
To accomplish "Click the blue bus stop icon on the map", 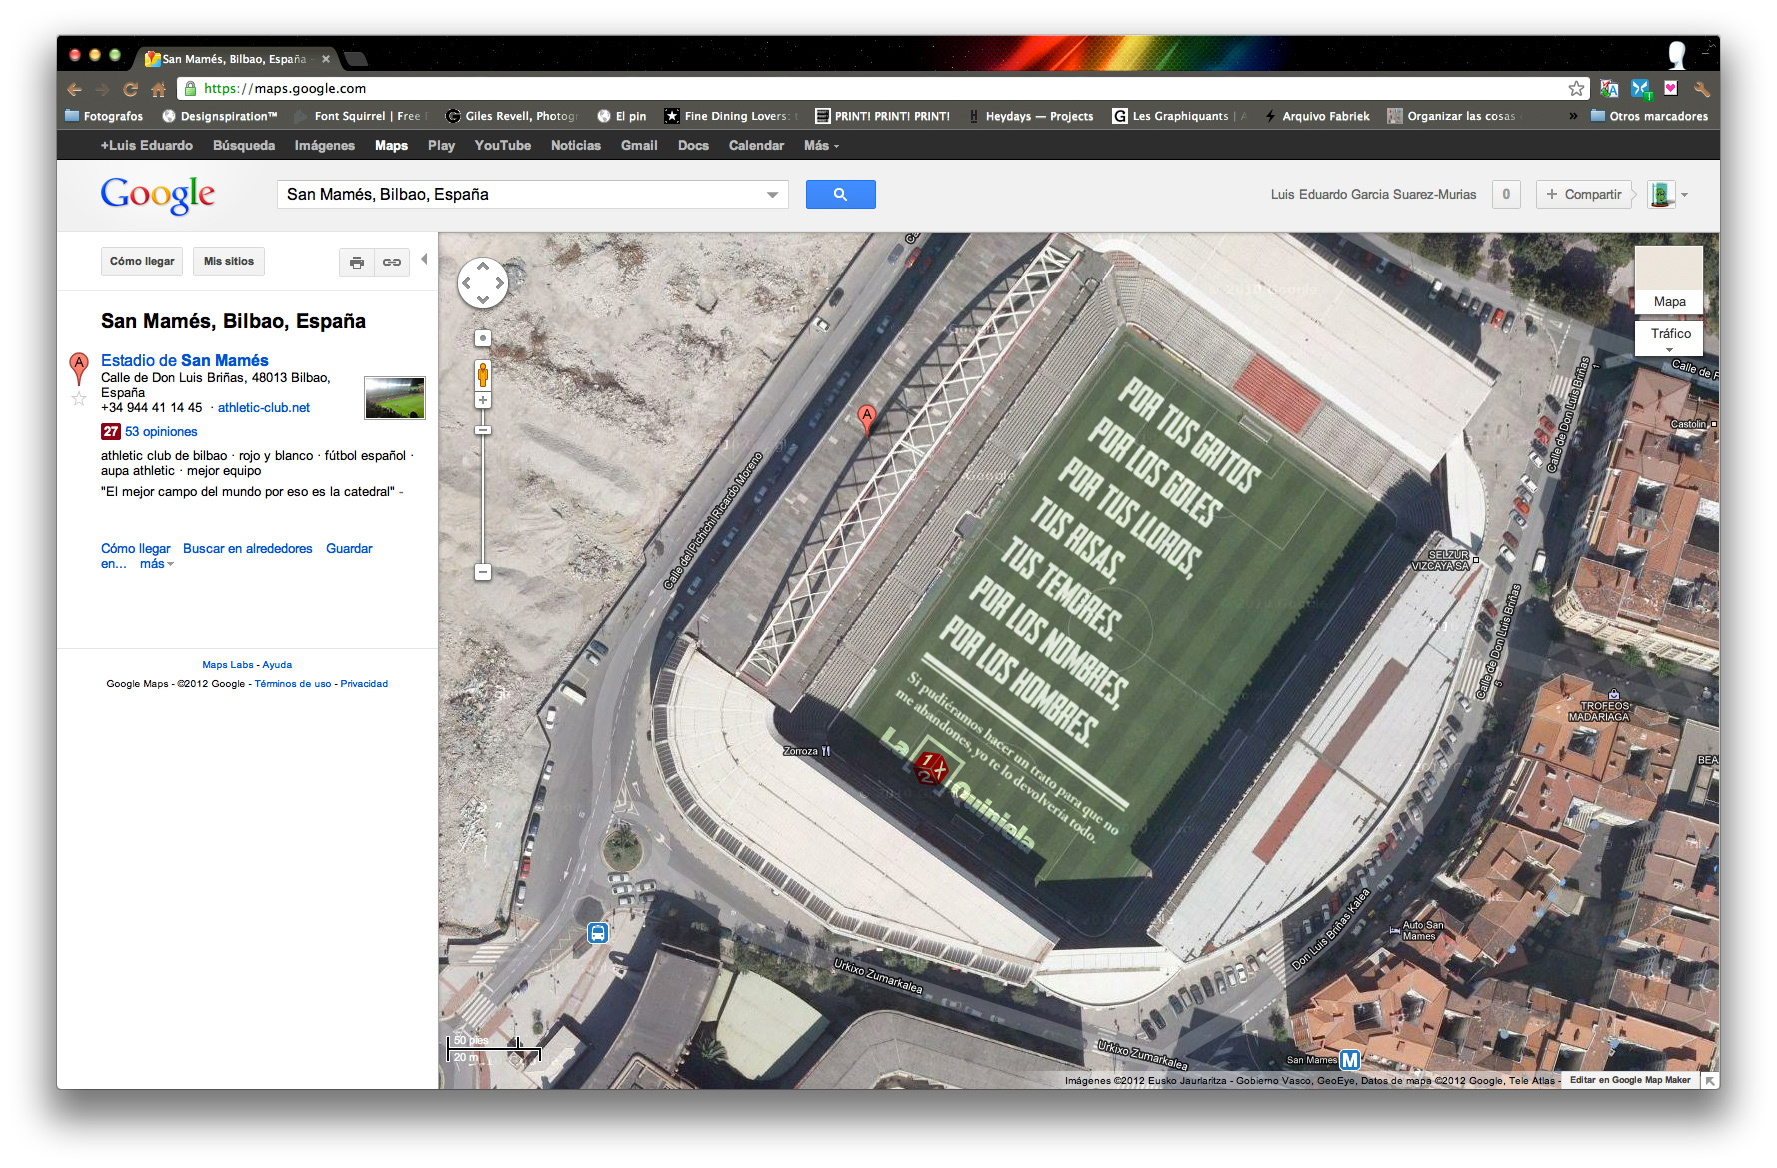I will point(598,933).
